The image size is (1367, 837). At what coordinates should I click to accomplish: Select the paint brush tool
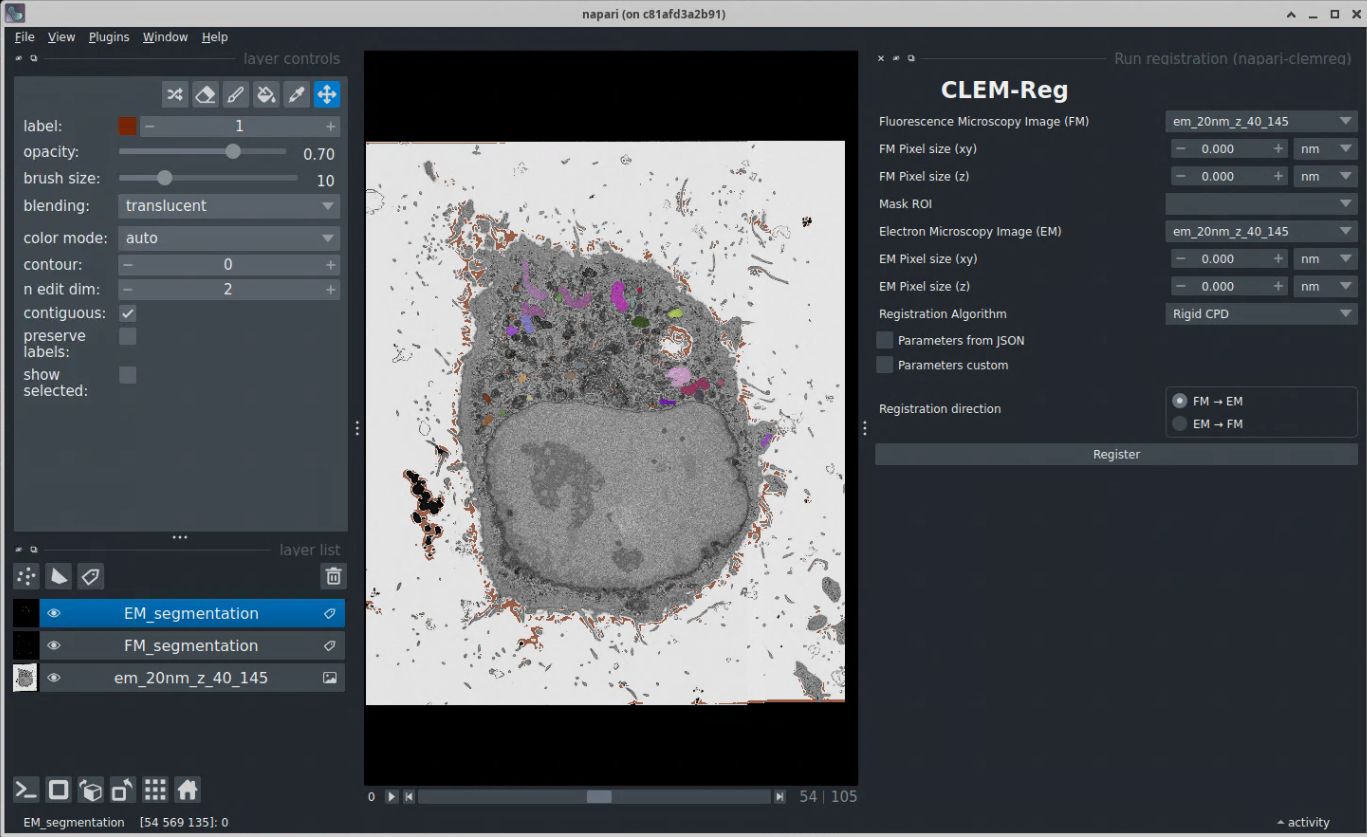[235, 95]
